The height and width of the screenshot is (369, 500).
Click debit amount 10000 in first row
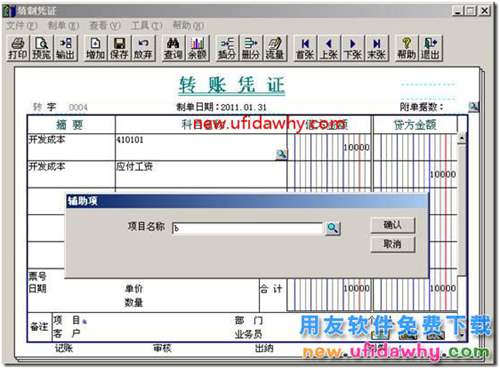coord(356,147)
